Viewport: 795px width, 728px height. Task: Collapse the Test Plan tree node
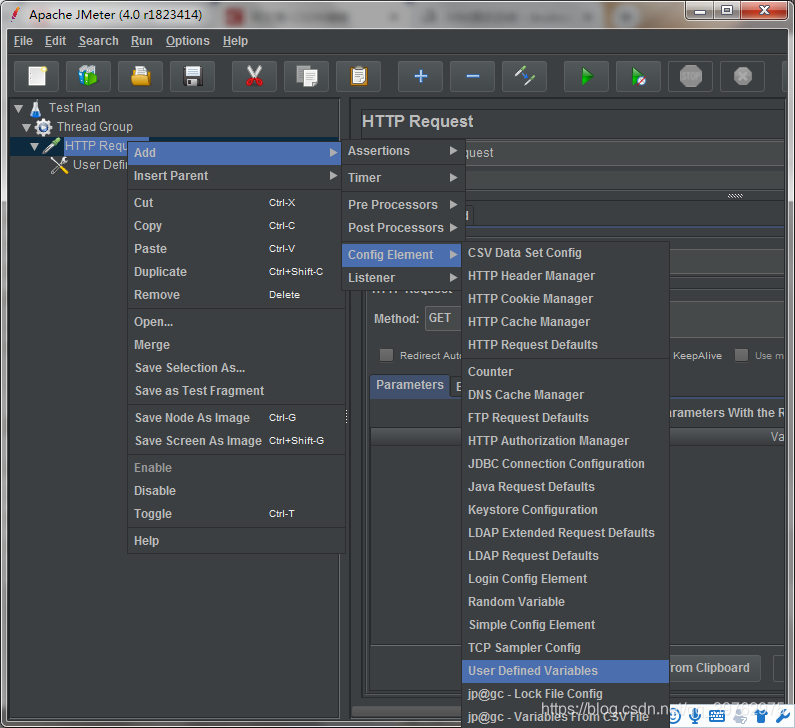click(x=19, y=108)
